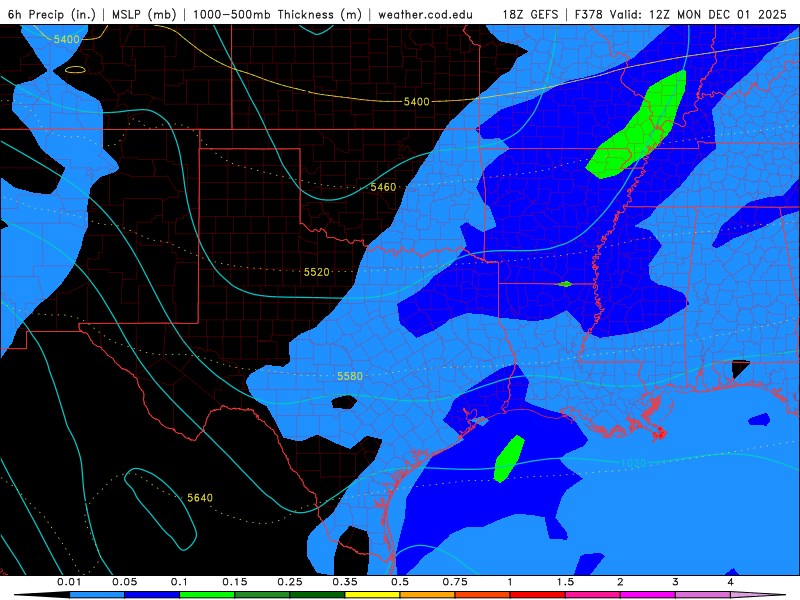The width and height of the screenshot is (800, 600).
Task: Click the '5400' contour label near top-left corner
Action: pyautogui.click(x=67, y=39)
